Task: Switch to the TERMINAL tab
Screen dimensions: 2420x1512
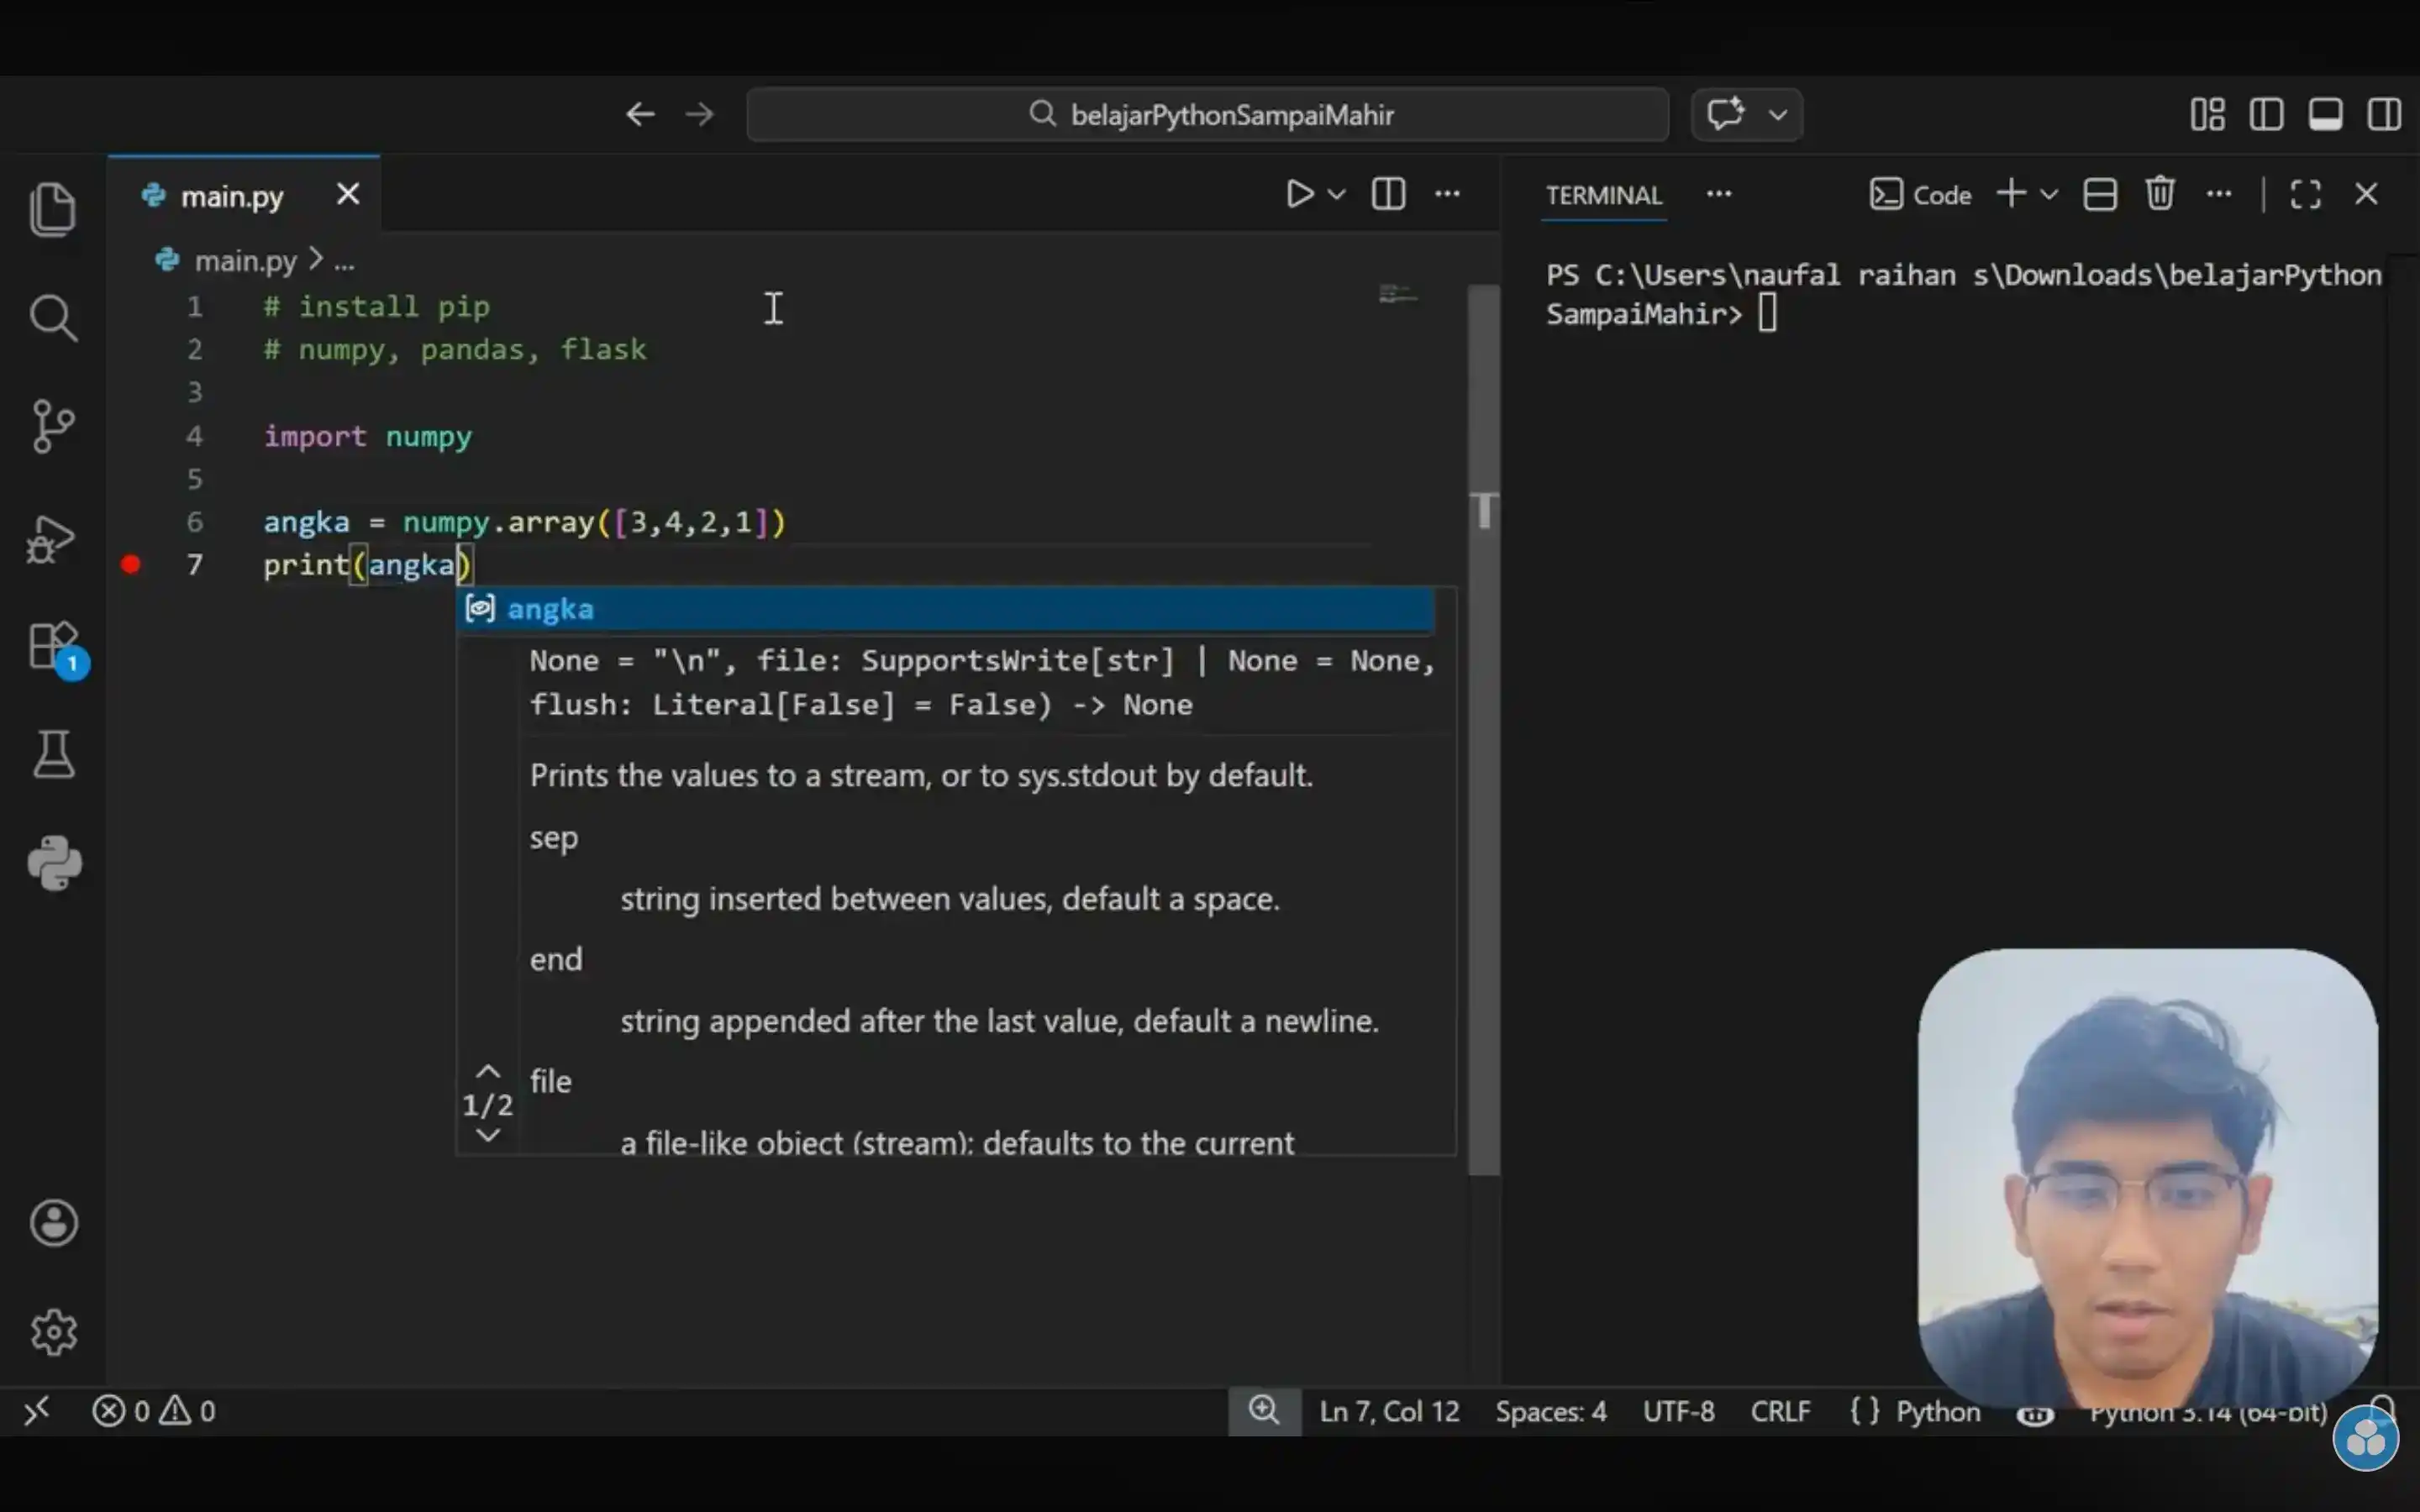Action: coord(1603,196)
